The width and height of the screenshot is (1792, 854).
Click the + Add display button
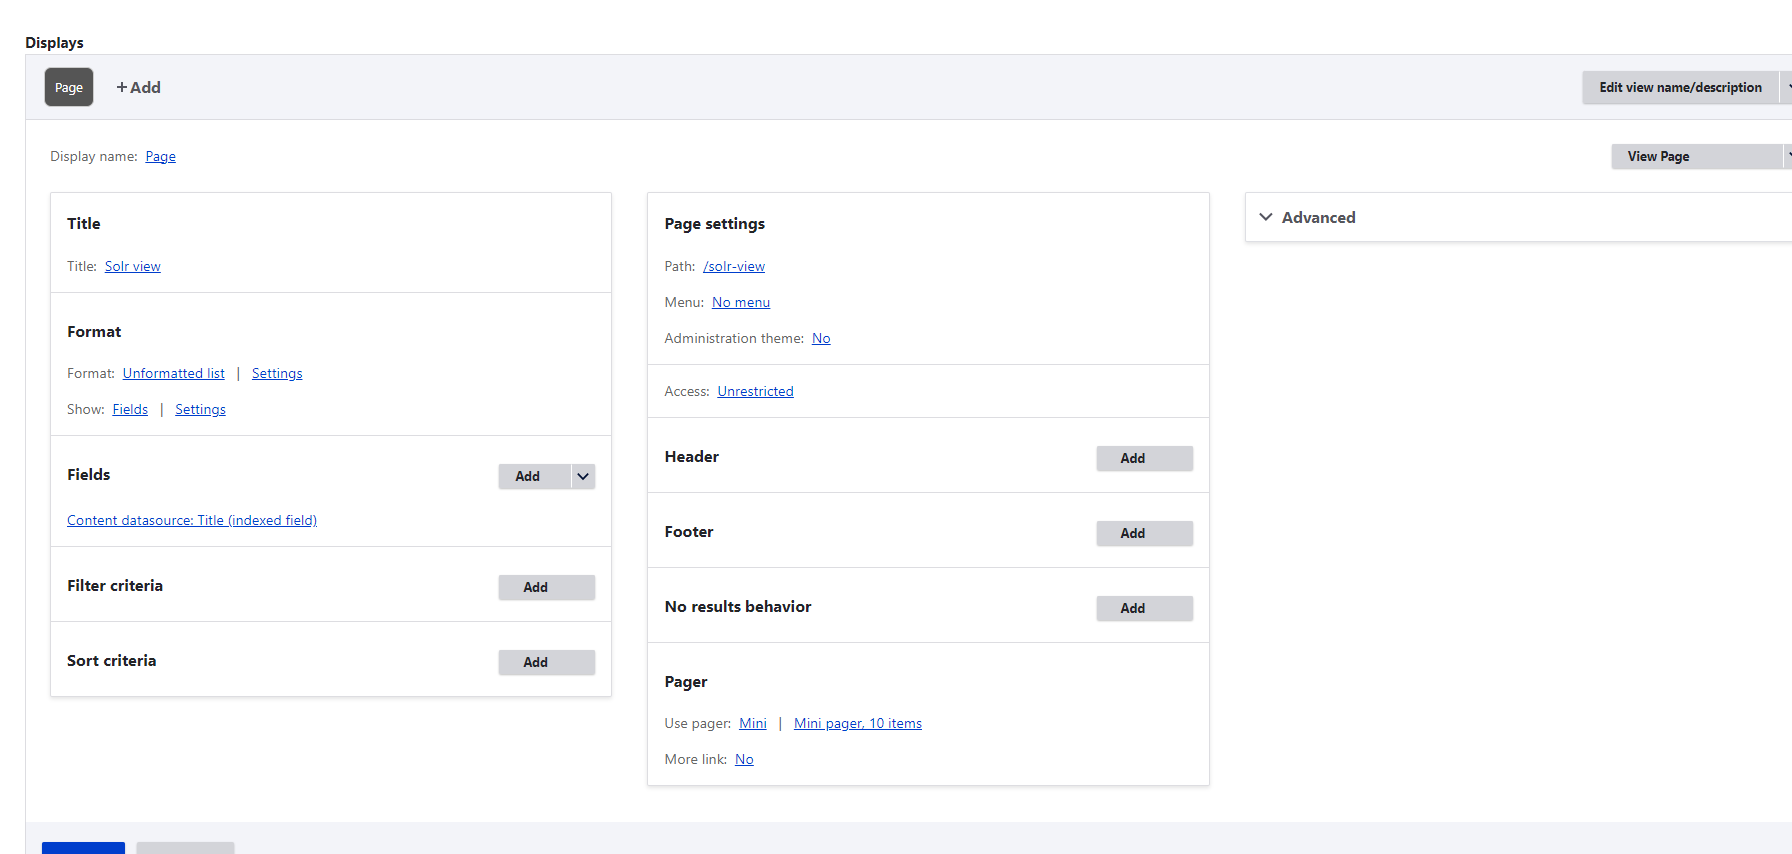coord(138,87)
